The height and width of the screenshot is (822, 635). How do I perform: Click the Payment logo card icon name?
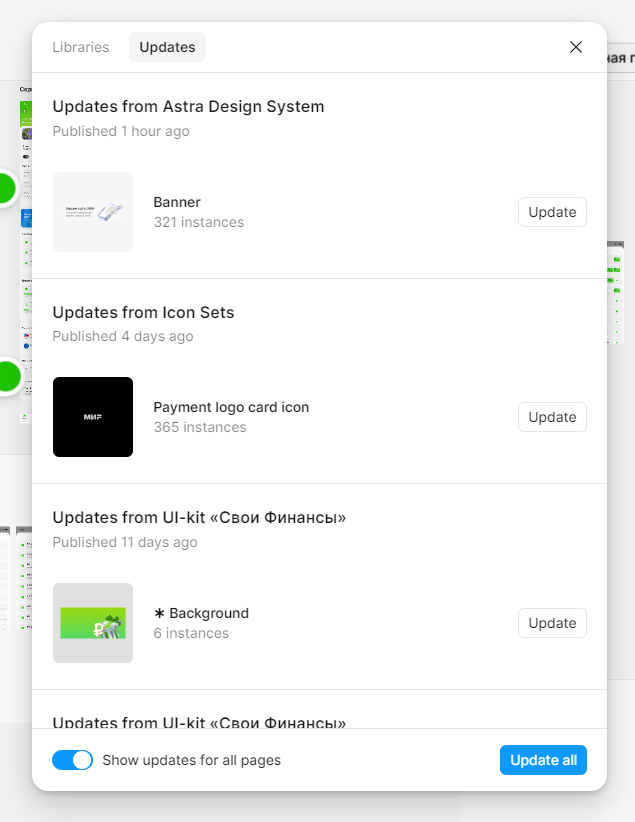point(231,407)
